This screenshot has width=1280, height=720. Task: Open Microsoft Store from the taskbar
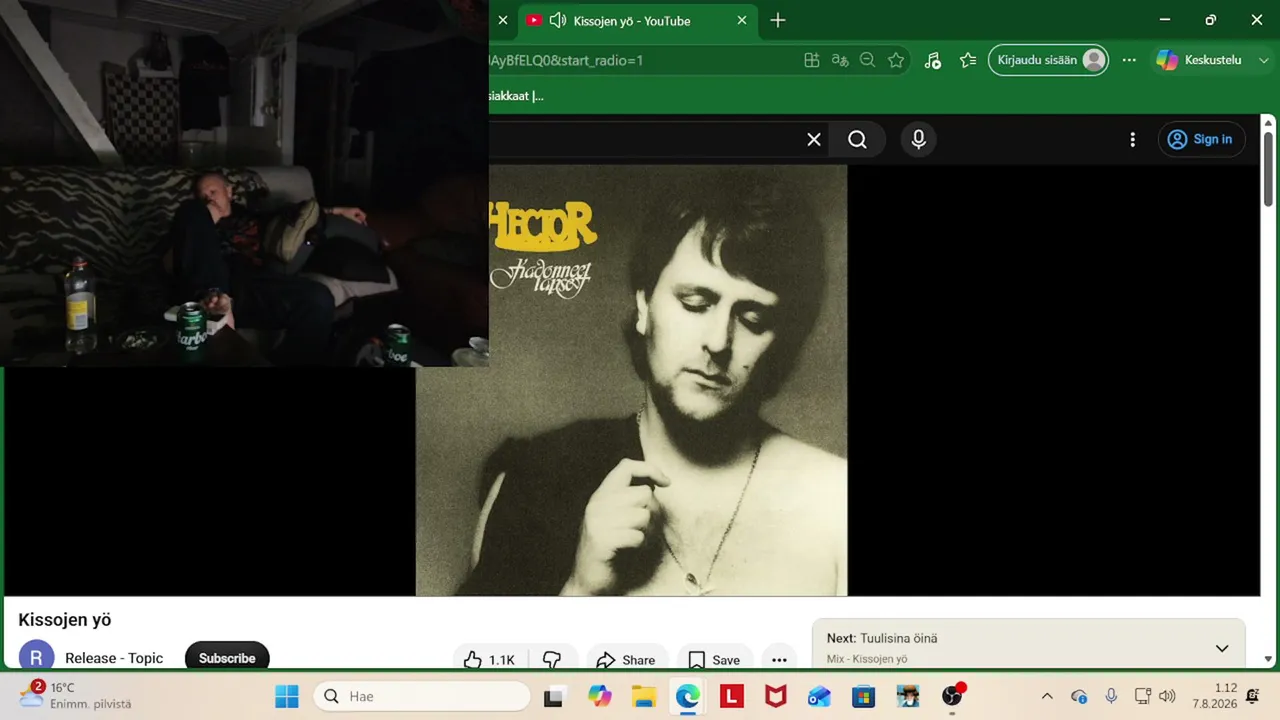(864, 696)
